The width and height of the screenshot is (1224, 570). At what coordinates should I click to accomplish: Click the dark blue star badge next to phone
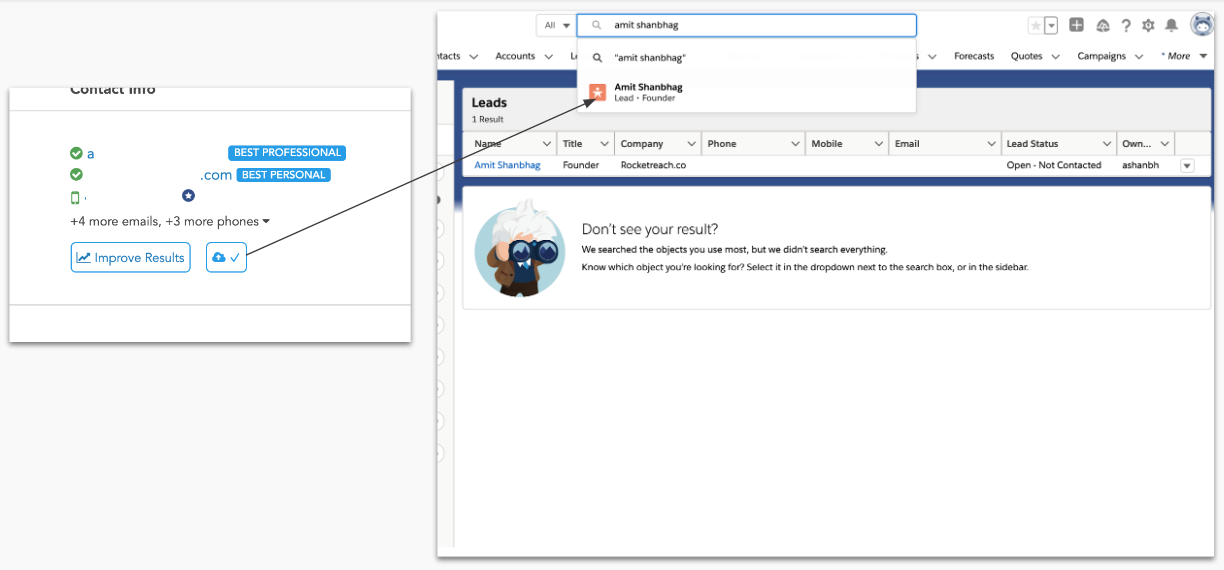188,195
